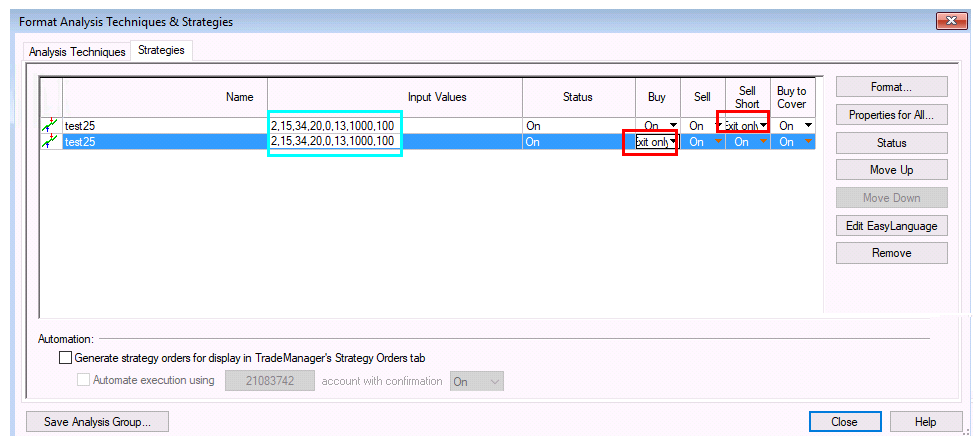Switch to the Analysis Techniques tab
The image size is (973, 436).
click(77, 51)
